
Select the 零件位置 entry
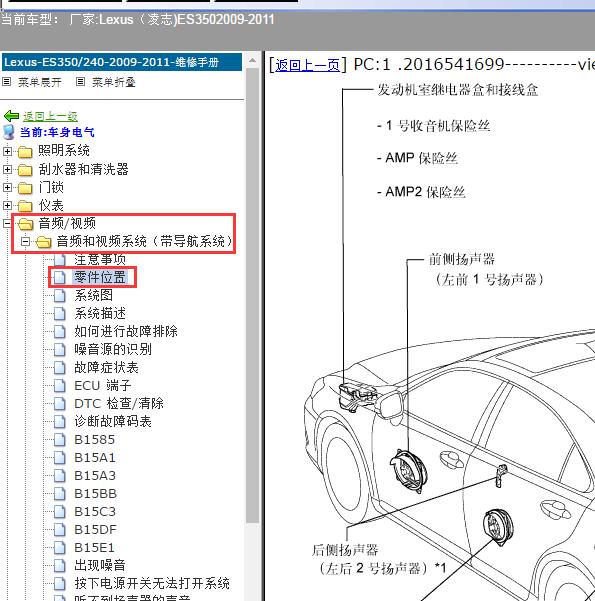pos(100,277)
